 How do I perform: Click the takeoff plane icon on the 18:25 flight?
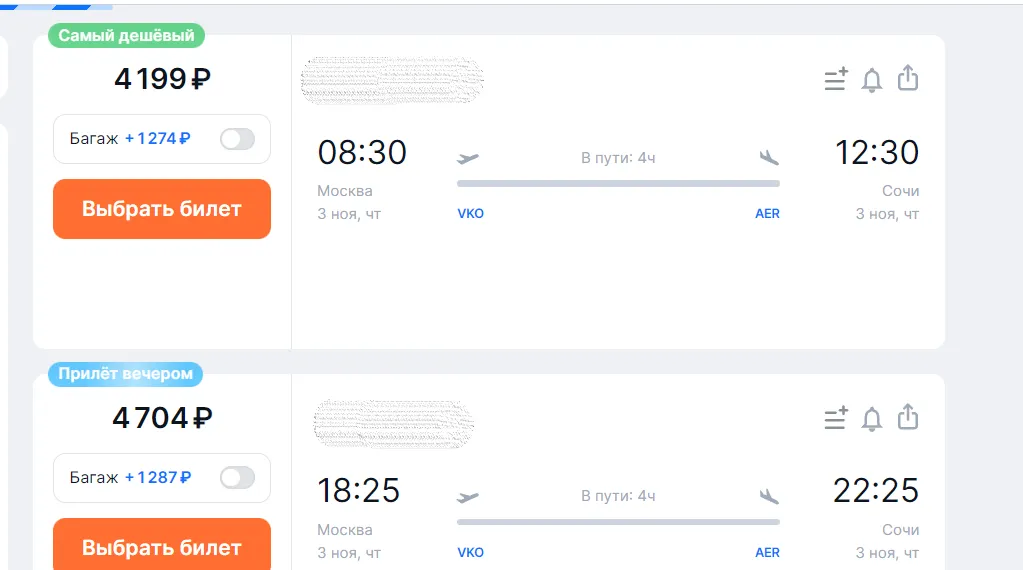(468, 497)
